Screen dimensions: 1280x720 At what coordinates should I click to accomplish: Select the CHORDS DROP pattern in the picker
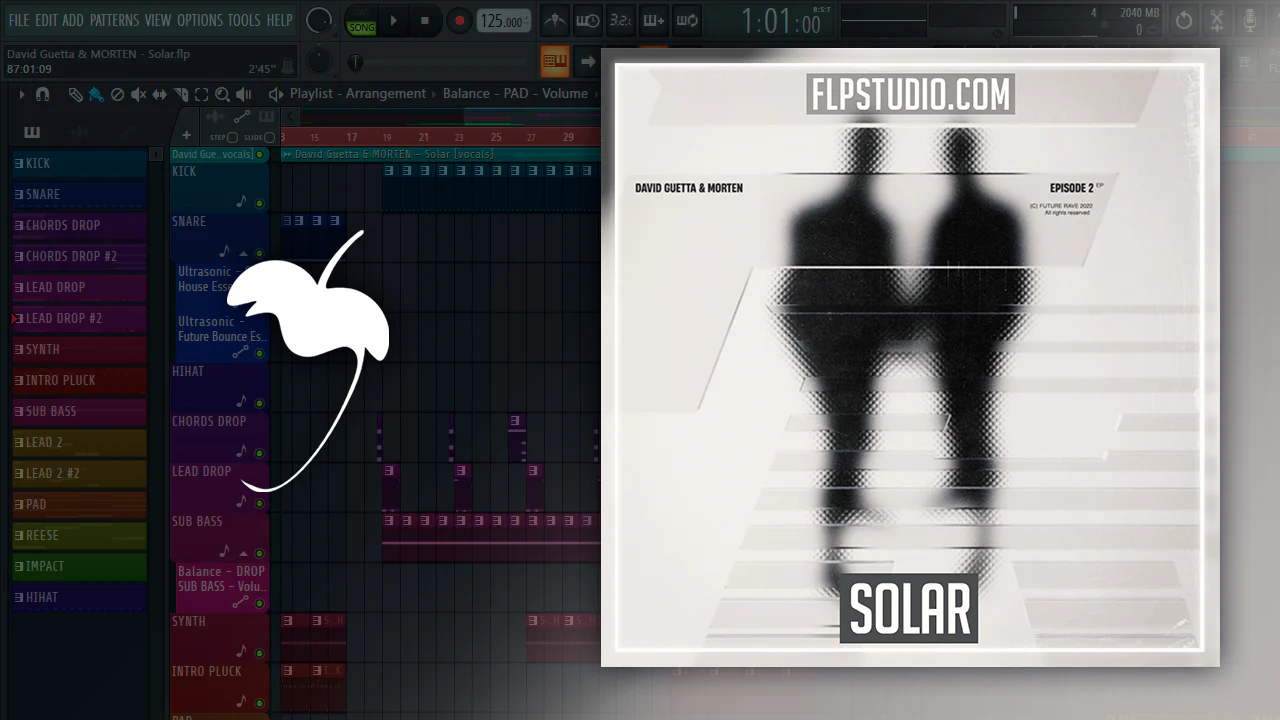coord(79,225)
